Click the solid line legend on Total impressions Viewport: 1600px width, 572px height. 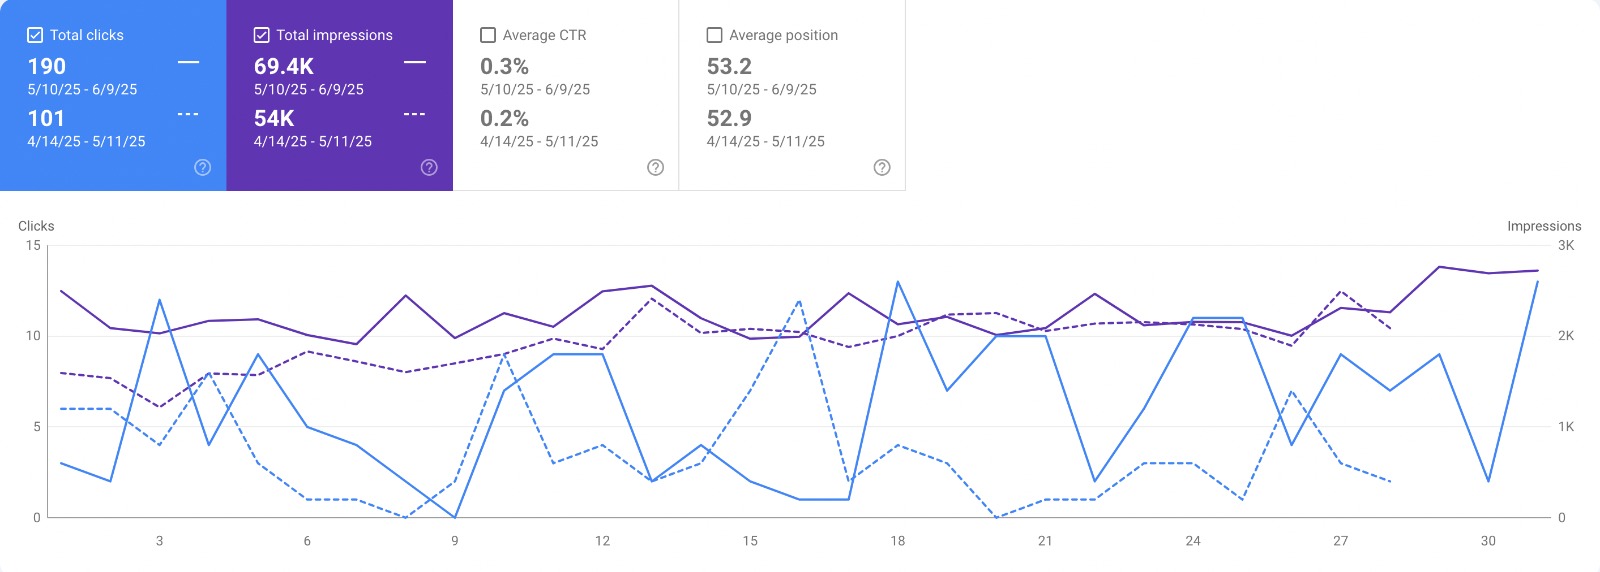[415, 63]
